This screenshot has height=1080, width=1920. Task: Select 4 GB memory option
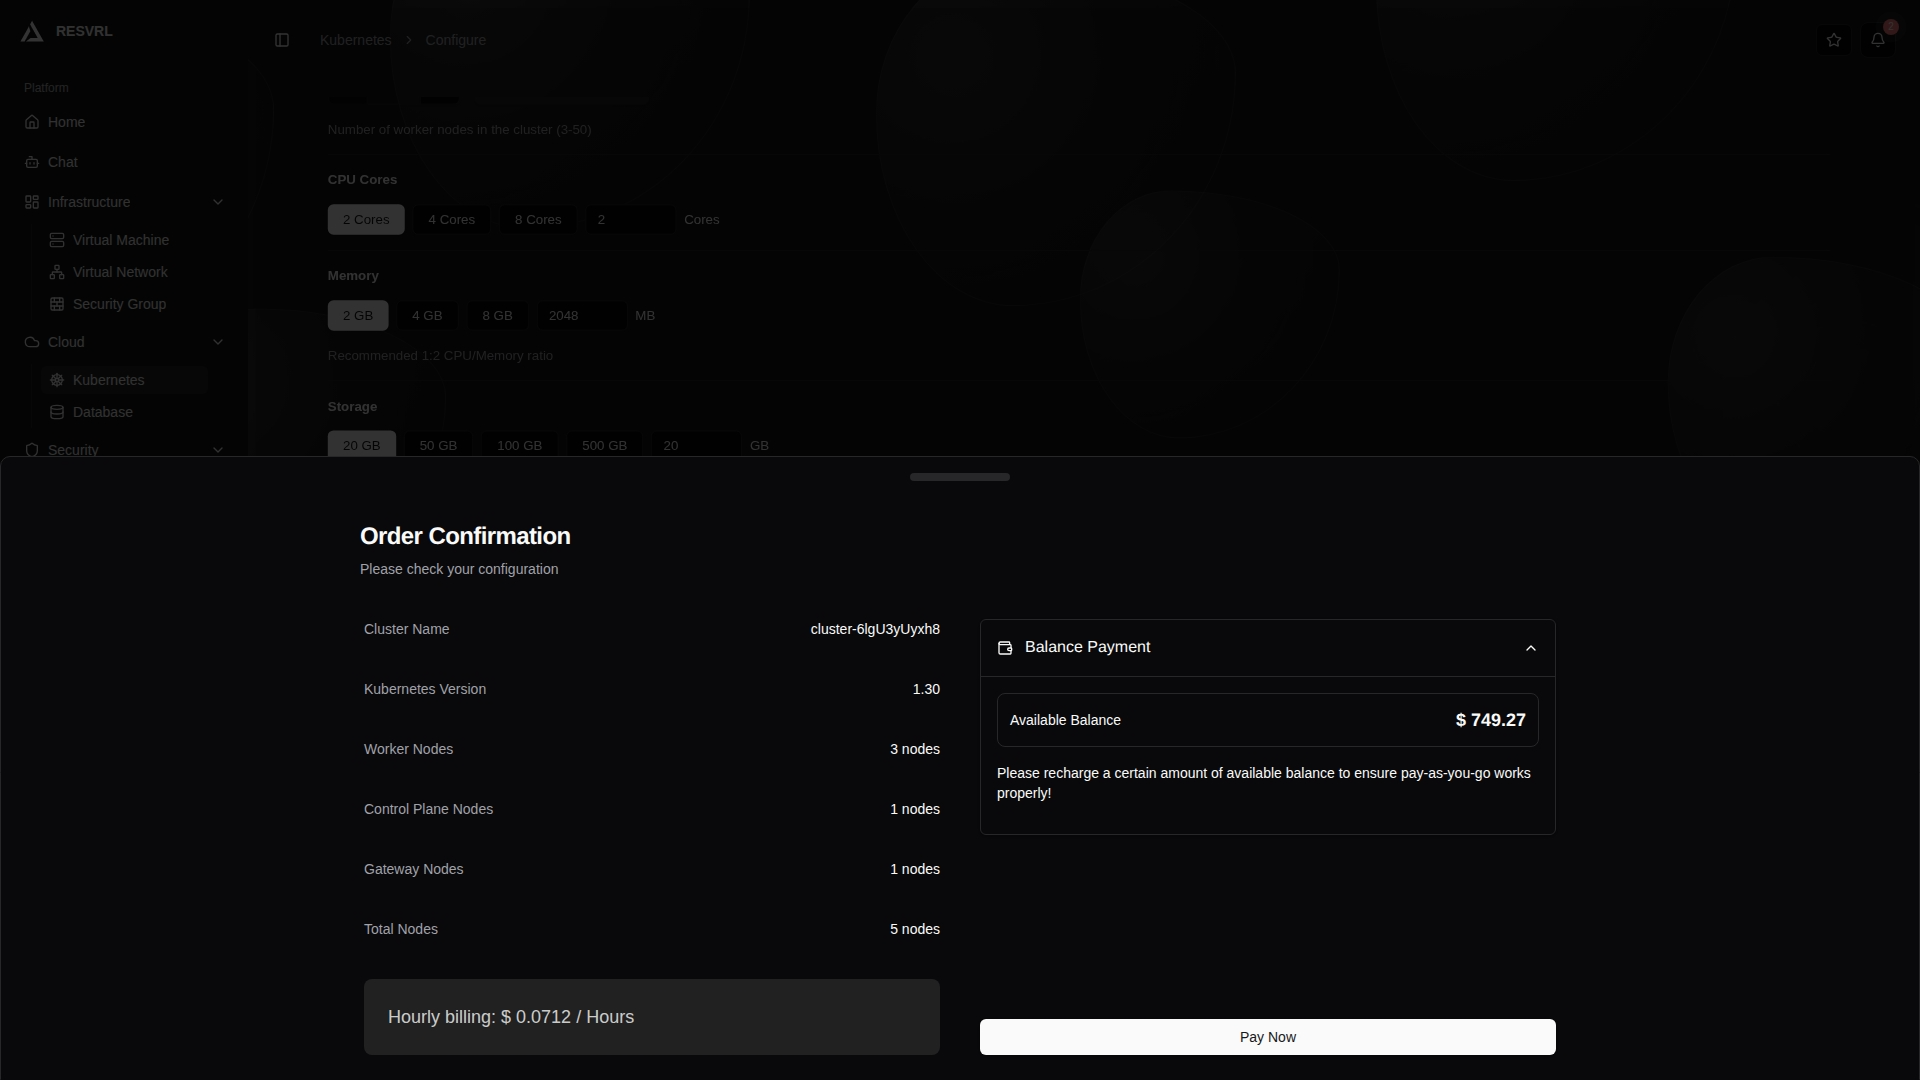(427, 315)
